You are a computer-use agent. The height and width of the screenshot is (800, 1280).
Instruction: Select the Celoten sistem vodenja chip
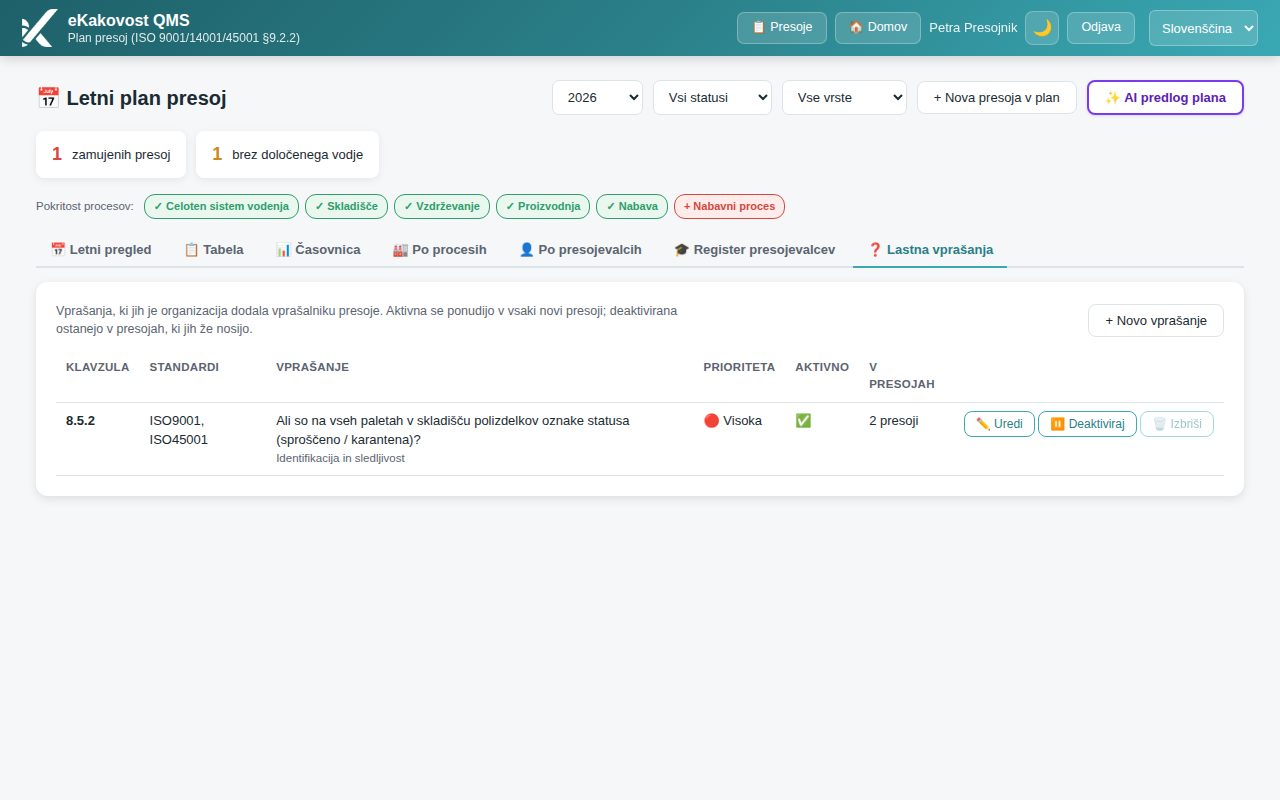click(221, 206)
